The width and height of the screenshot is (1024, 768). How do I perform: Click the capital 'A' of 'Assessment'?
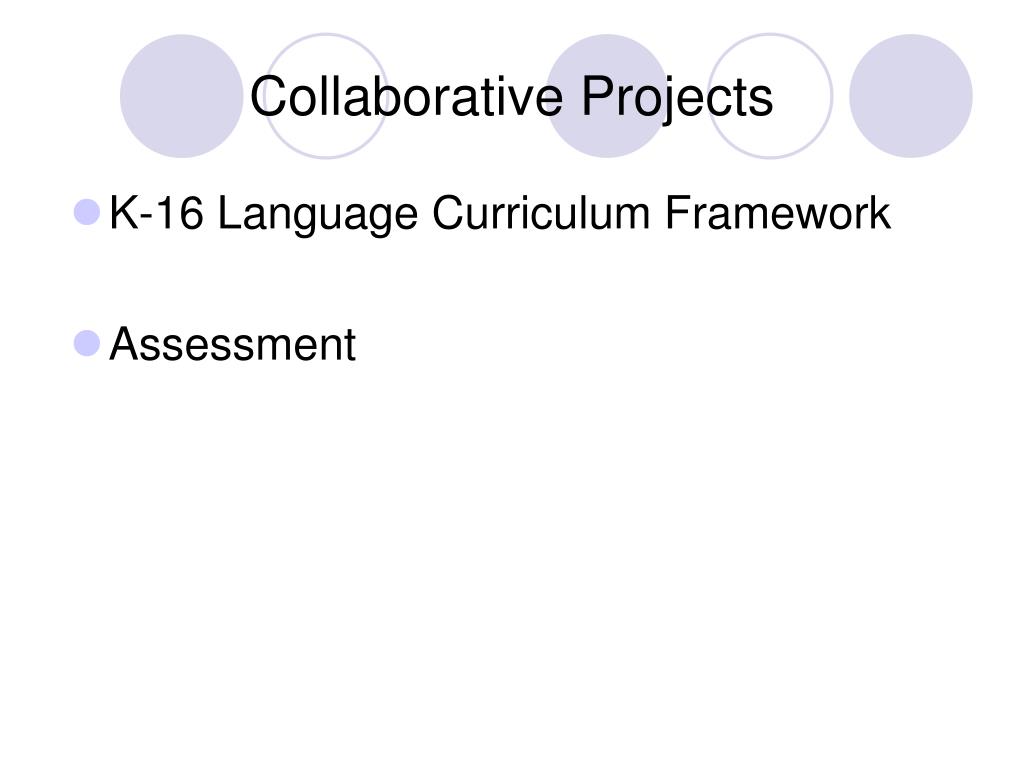tap(125, 344)
